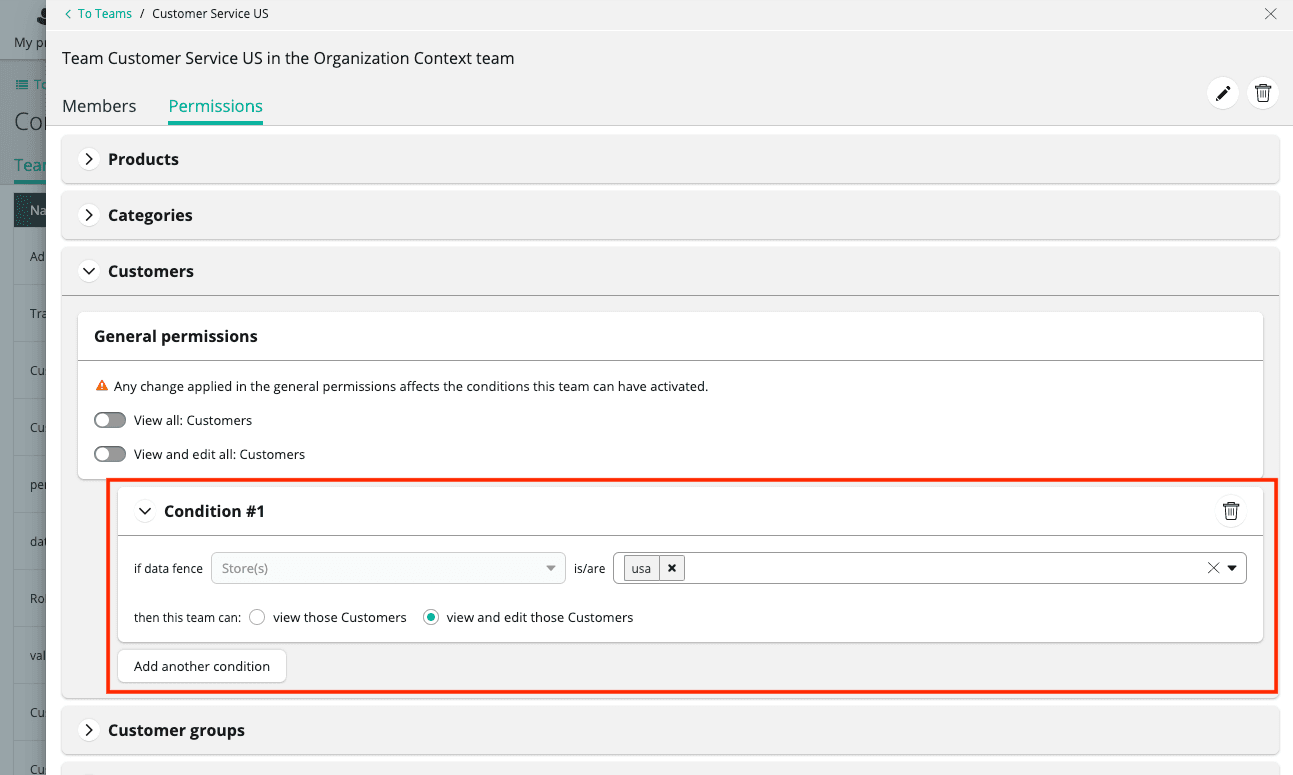Expand the Products section
The height and width of the screenshot is (775, 1293).
(x=88, y=158)
